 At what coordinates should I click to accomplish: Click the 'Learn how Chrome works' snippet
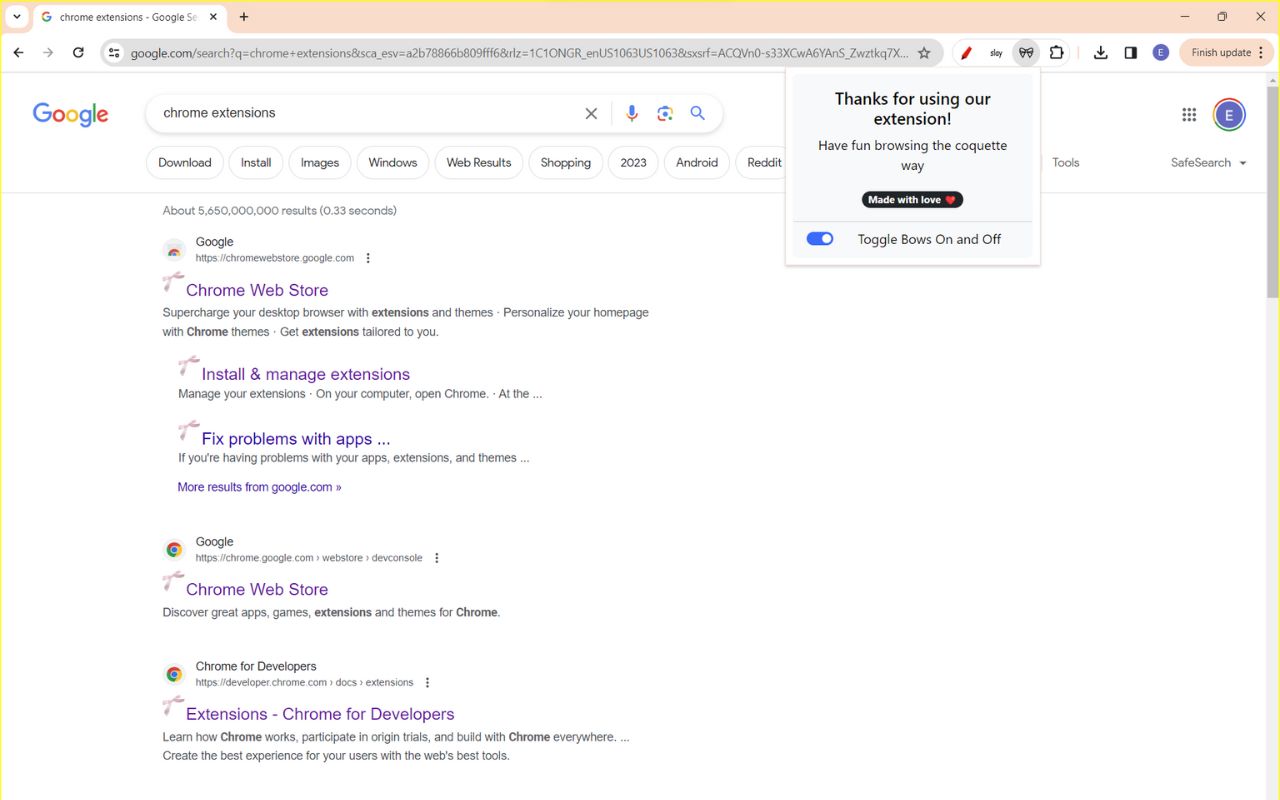396,747
